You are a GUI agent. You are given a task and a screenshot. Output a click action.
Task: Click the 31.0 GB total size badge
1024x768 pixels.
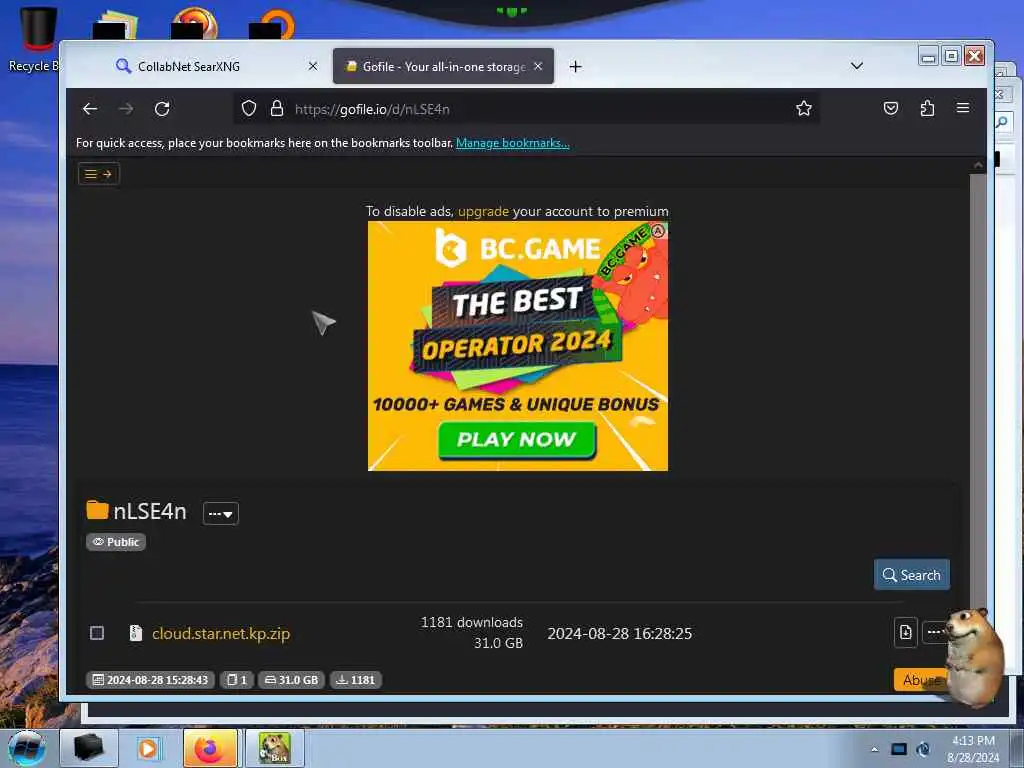[291, 680]
